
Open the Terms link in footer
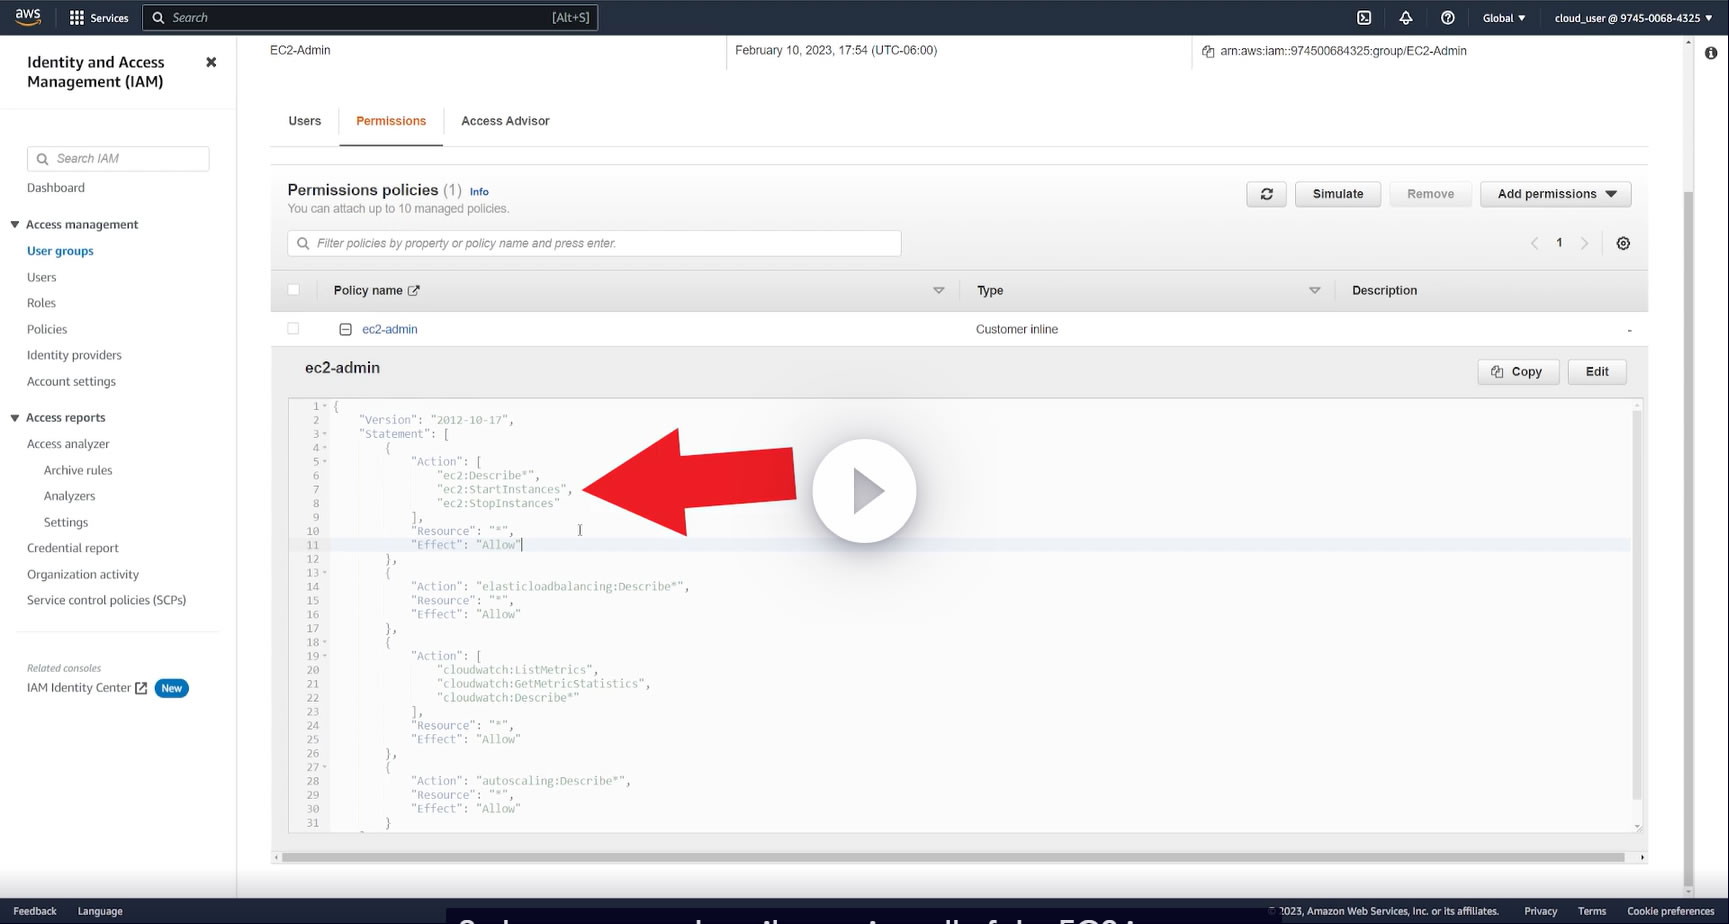tap(1592, 911)
